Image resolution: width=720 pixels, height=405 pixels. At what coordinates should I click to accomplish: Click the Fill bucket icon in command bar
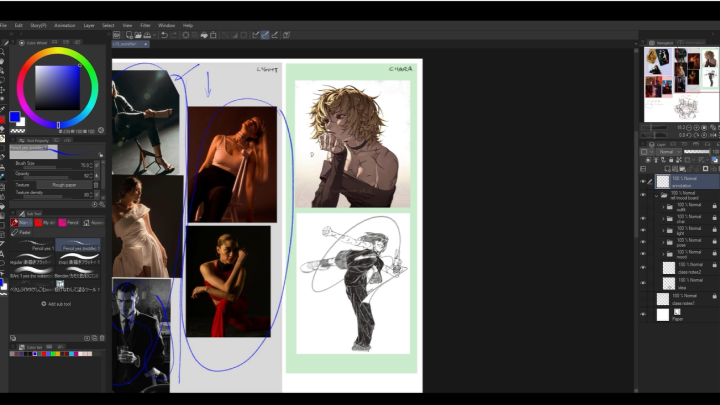tap(204, 35)
